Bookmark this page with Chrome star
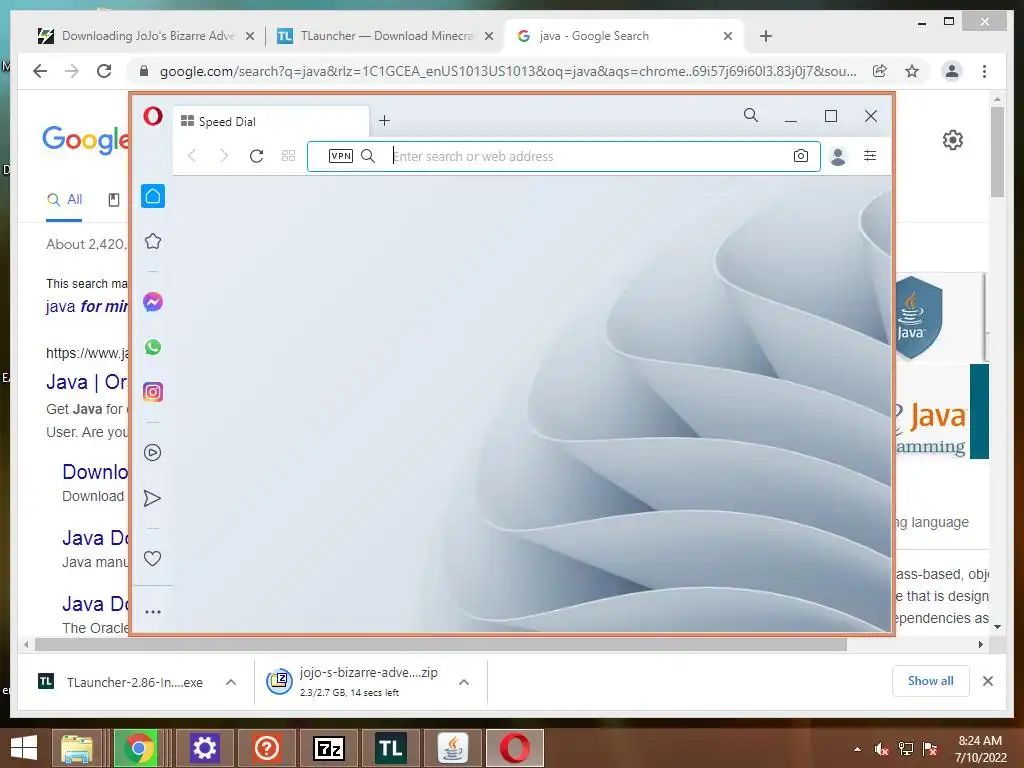 click(912, 71)
